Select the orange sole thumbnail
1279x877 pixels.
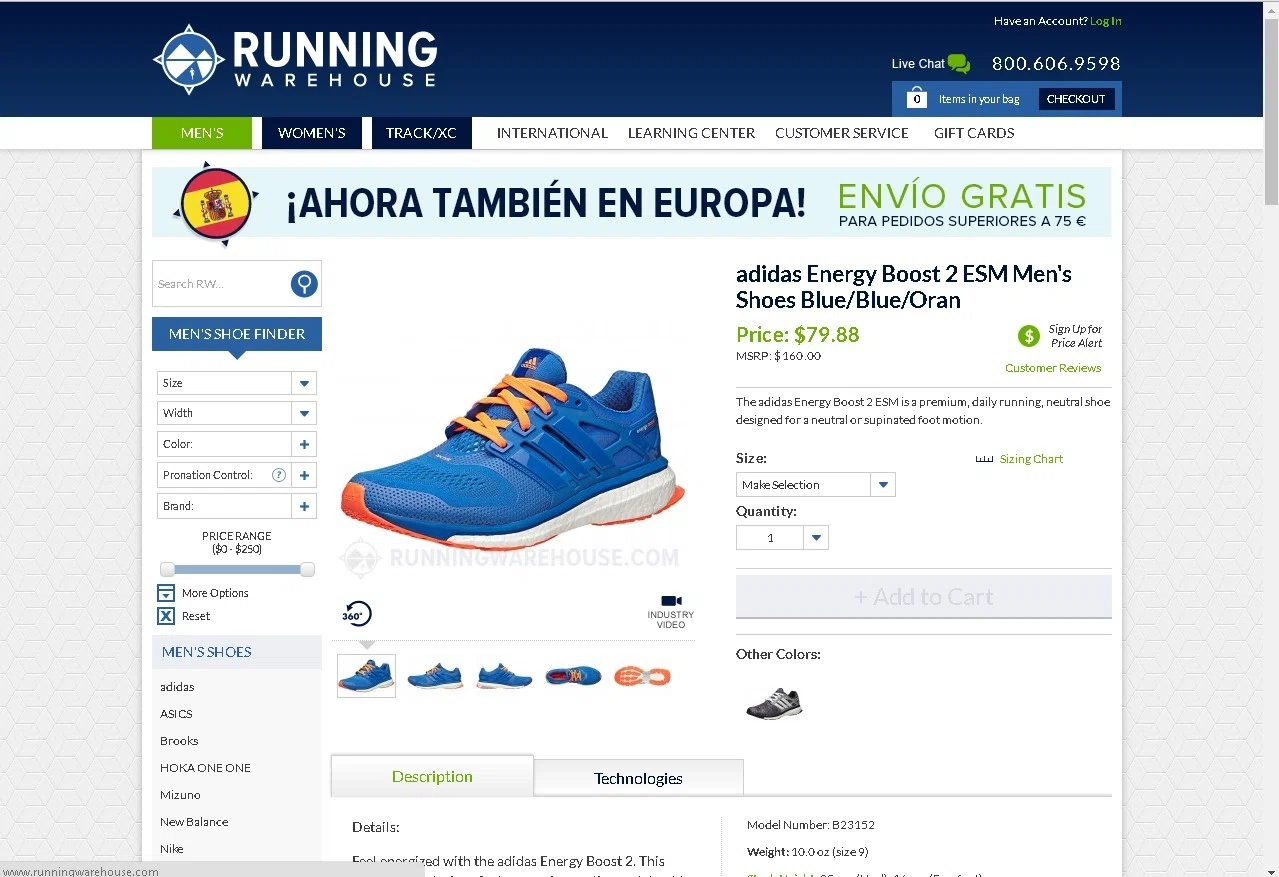click(642, 676)
